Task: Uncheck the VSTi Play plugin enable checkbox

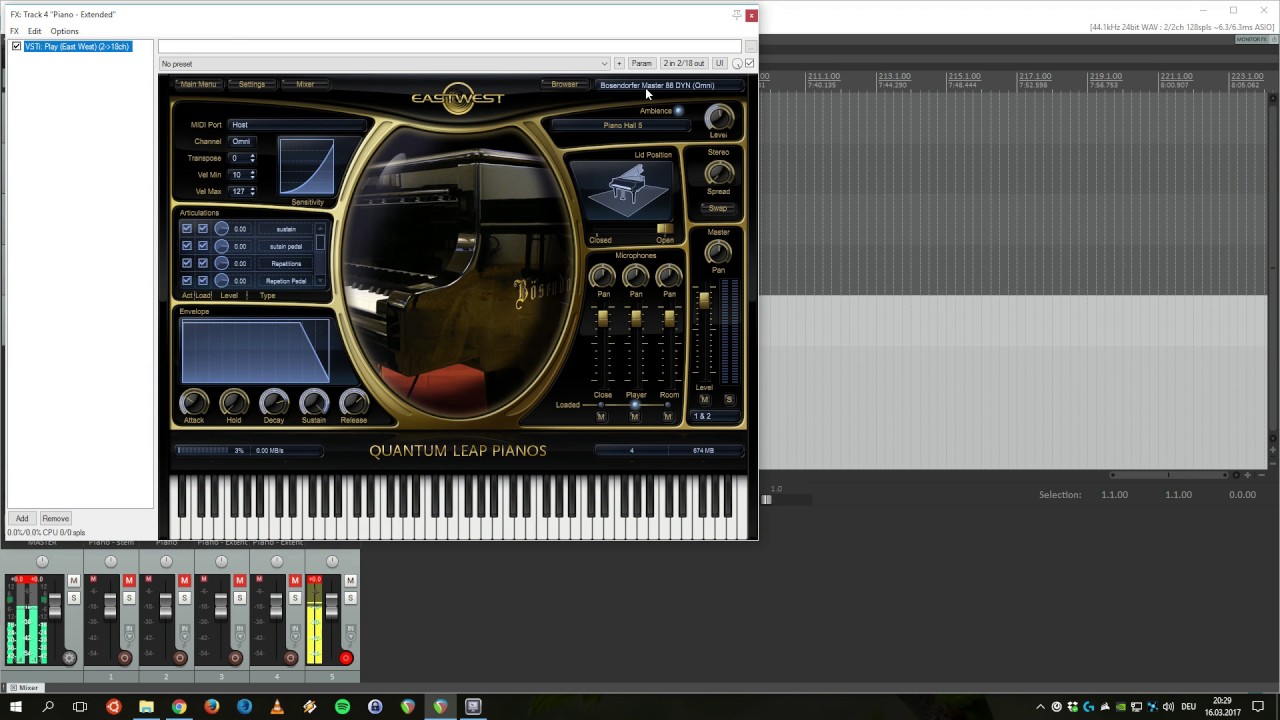Action: [x=17, y=47]
